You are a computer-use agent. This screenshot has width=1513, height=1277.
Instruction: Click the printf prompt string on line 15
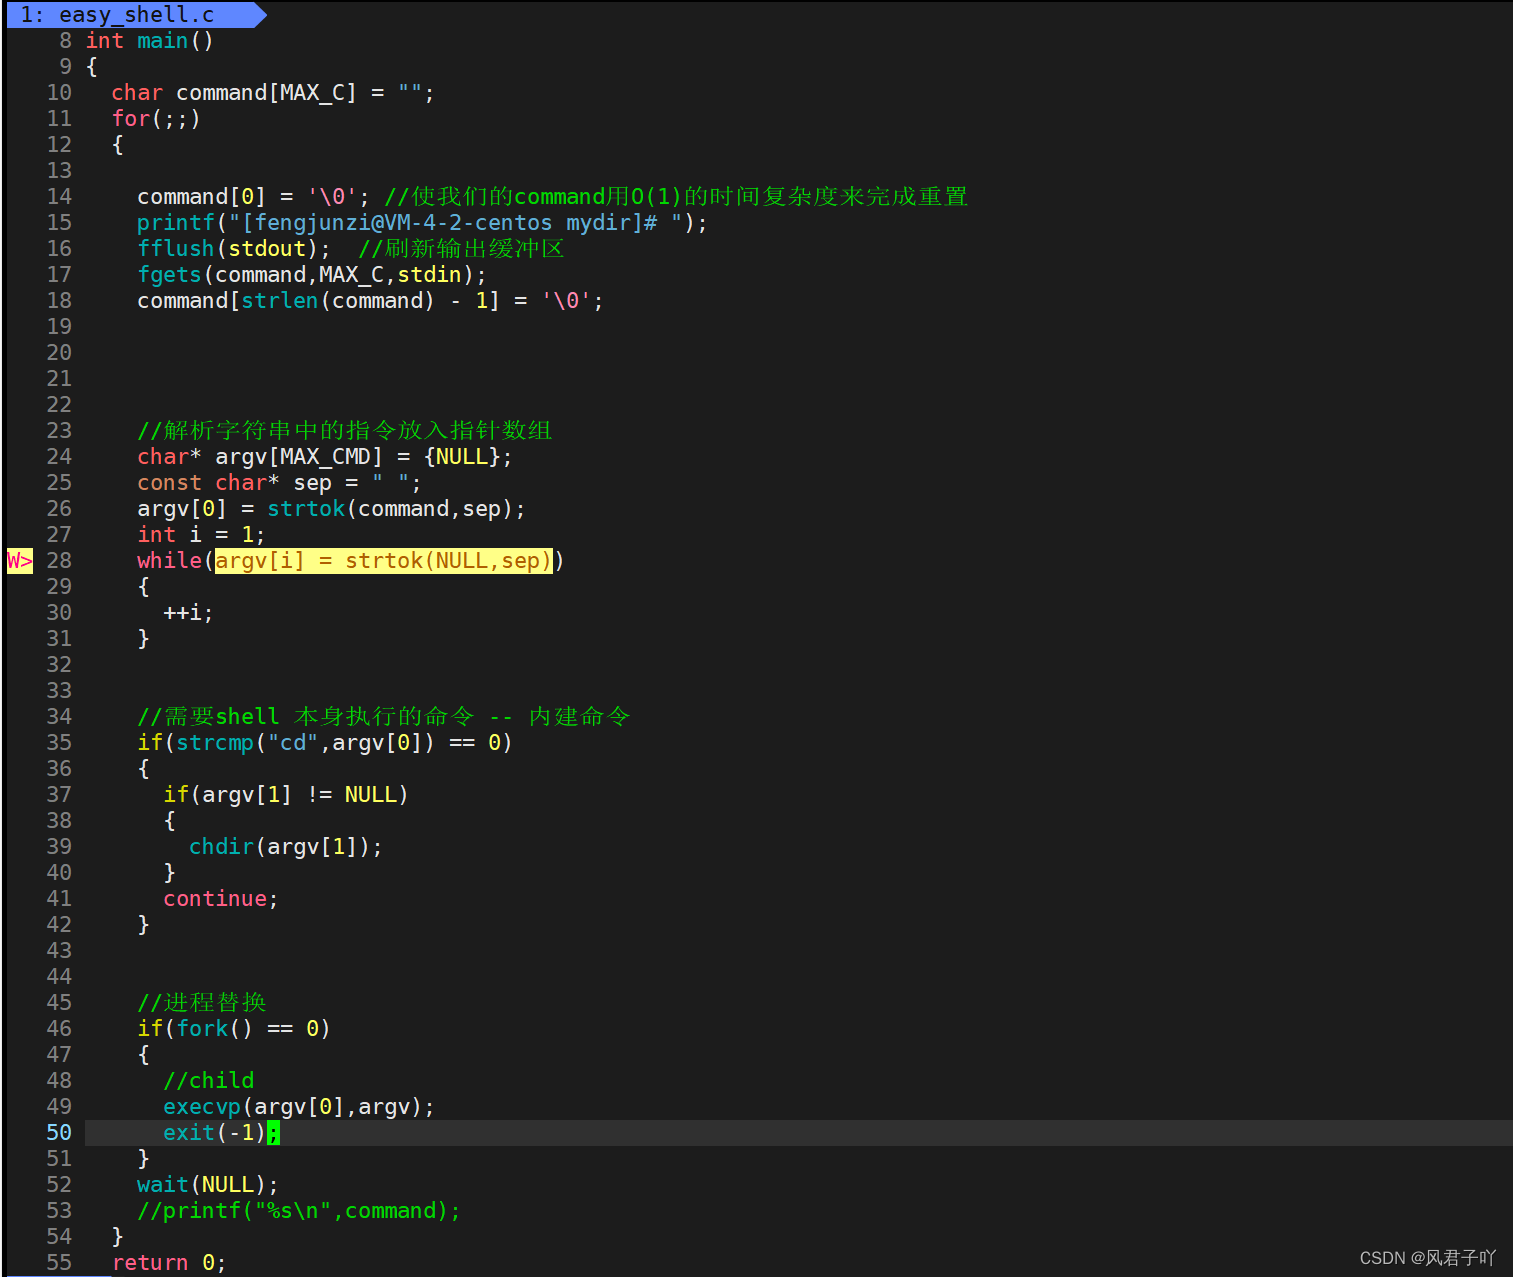[458, 222]
